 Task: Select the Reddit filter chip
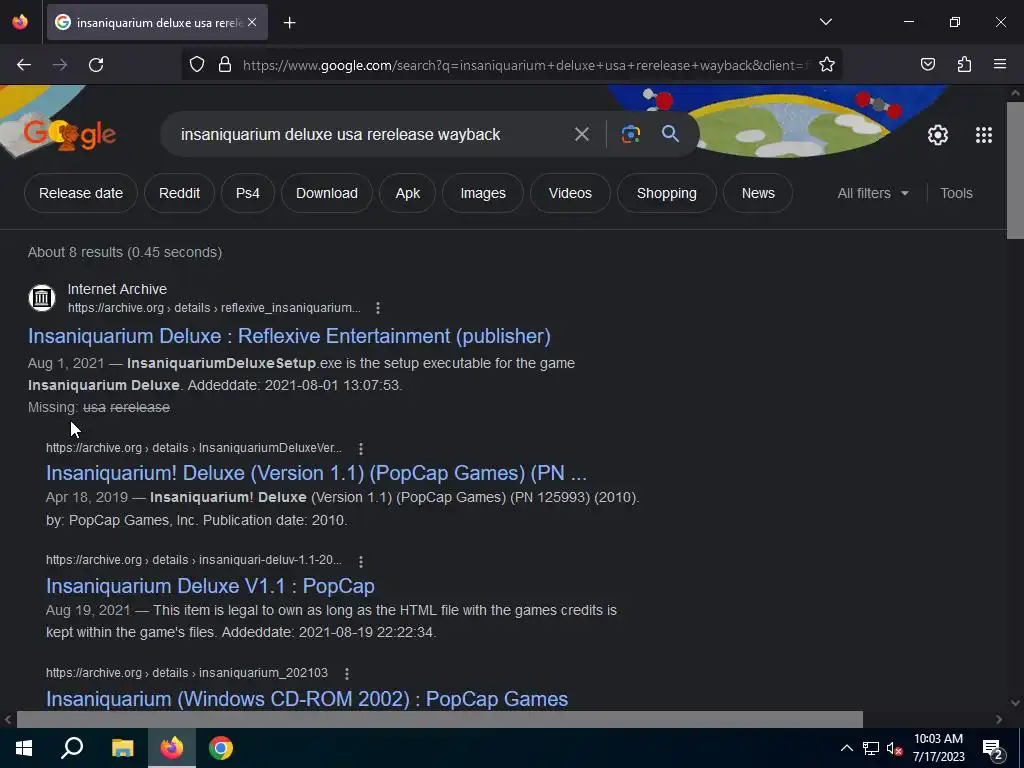(x=180, y=193)
